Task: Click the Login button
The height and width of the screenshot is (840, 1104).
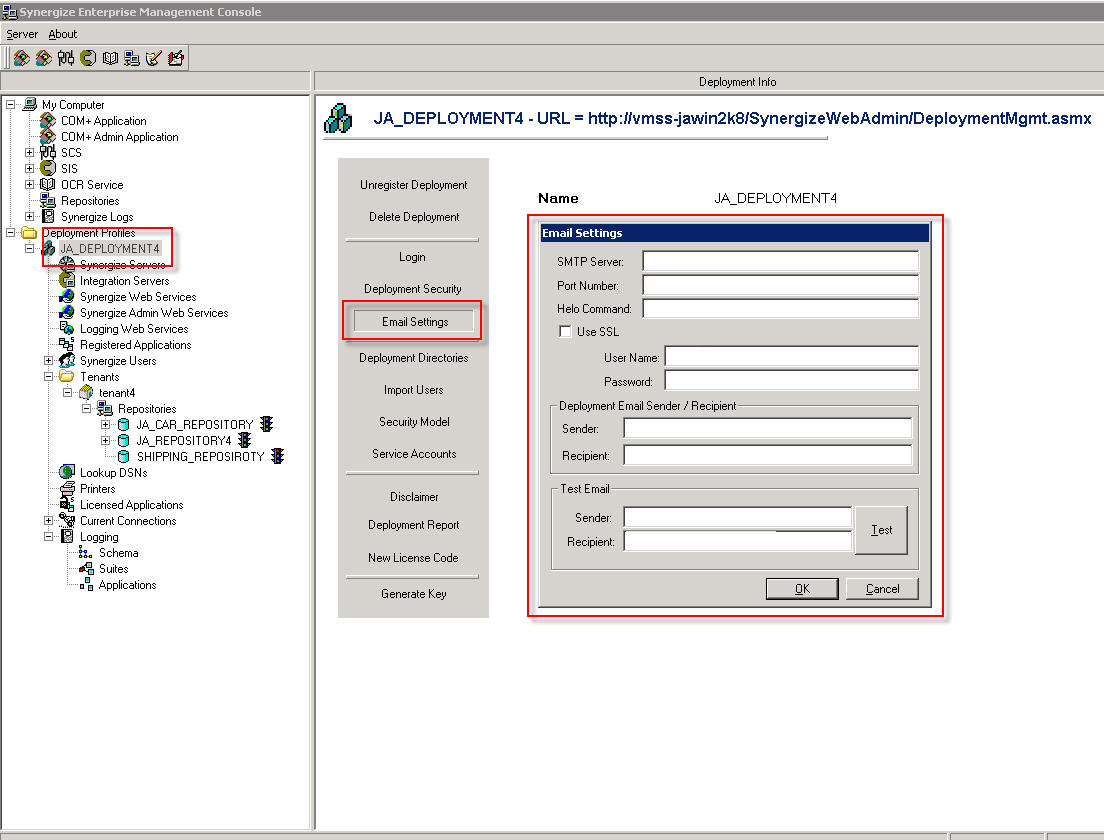Action: click(412, 257)
